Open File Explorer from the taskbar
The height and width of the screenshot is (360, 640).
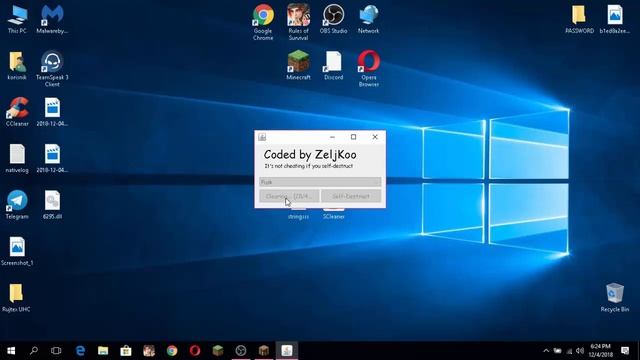[103, 351]
